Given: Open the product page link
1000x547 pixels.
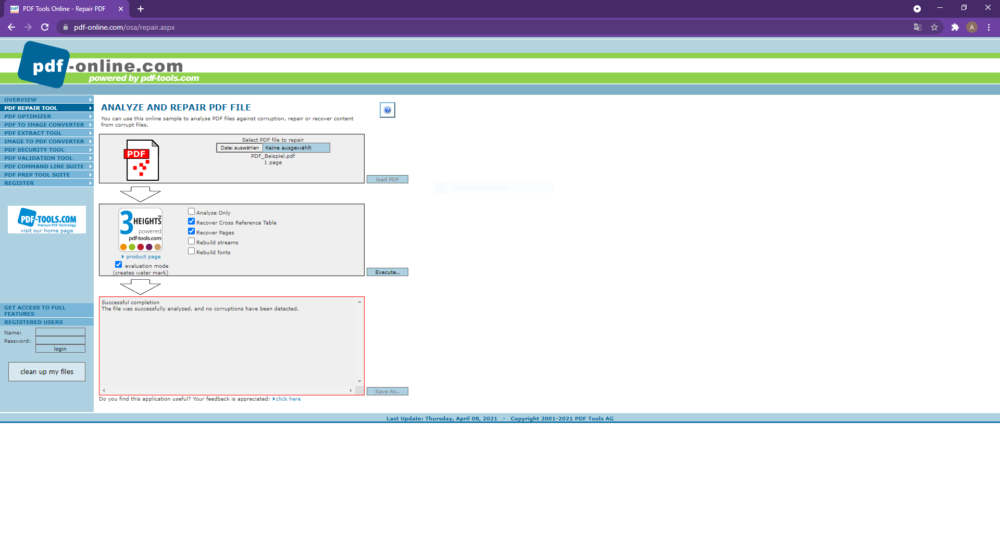Looking at the screenshot, I should pyautogui.click(x=142, y=256).
